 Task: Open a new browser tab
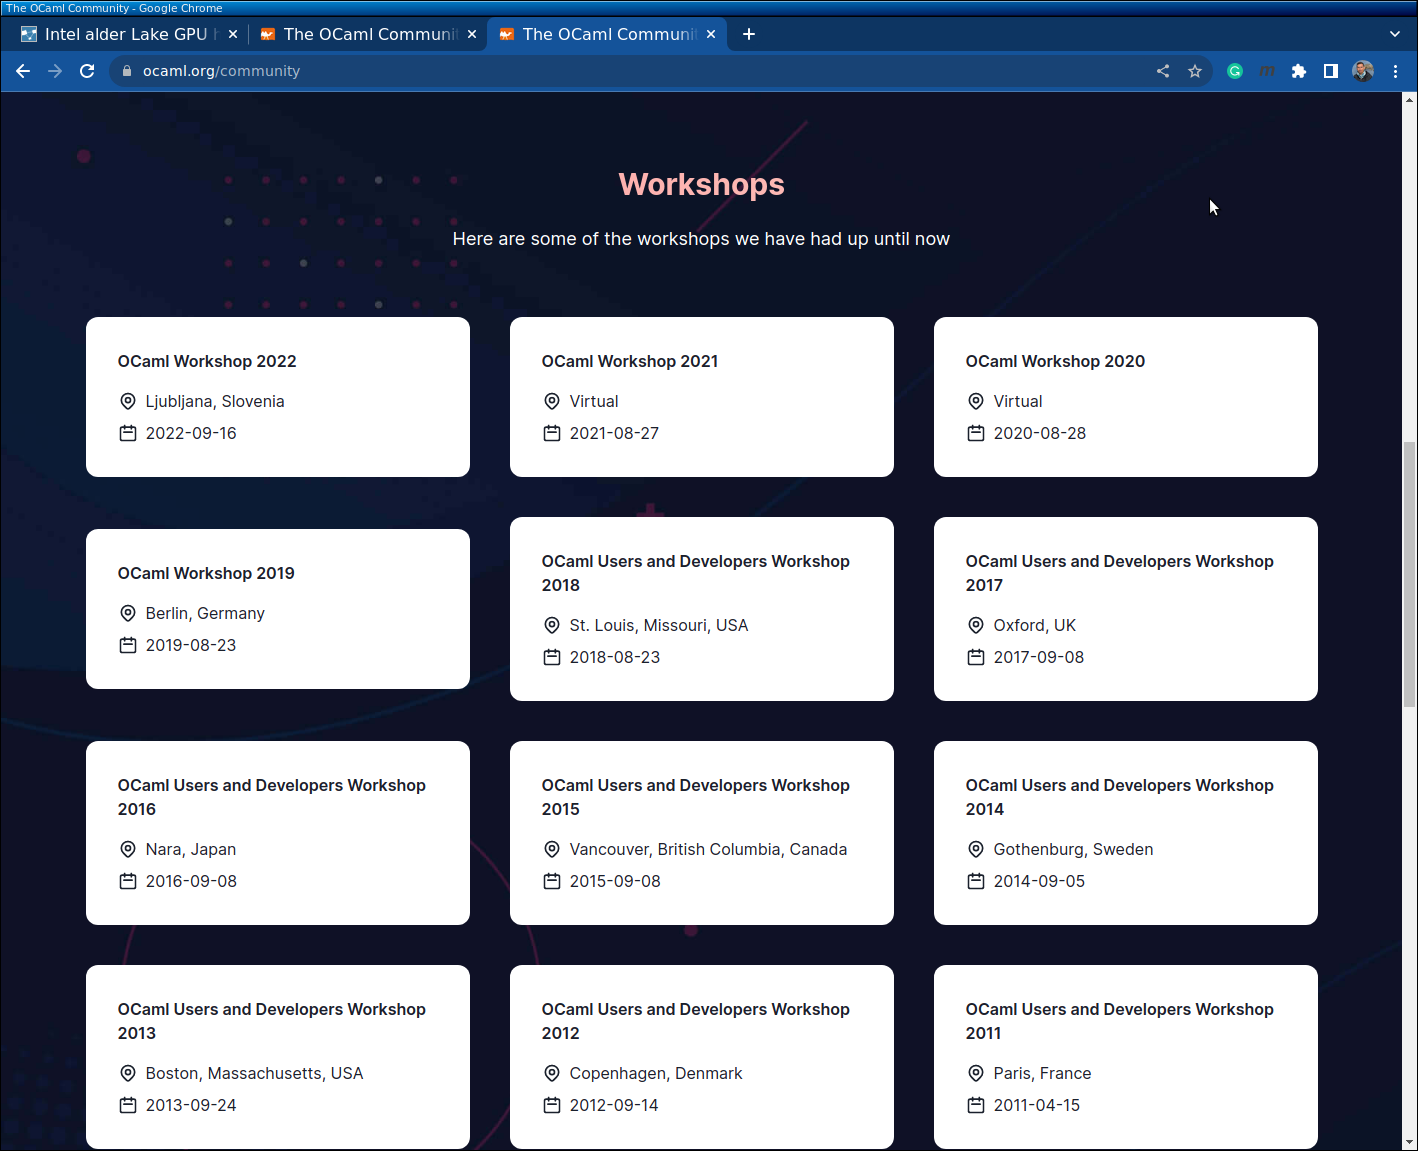[x=749, y=34]
